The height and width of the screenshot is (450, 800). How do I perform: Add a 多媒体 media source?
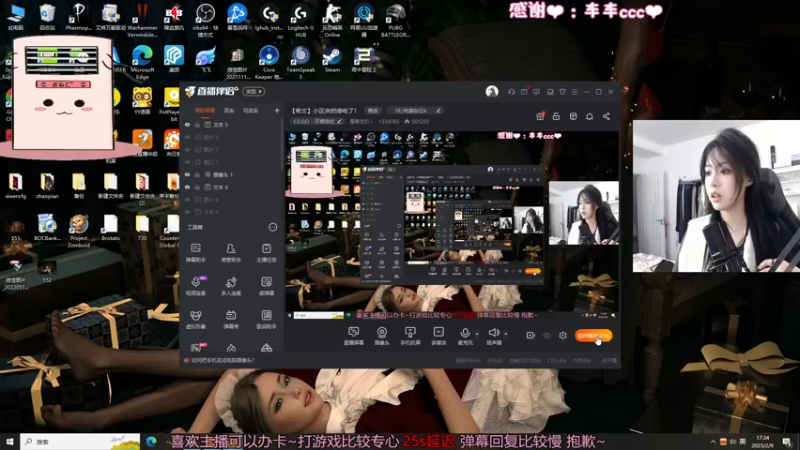438,336
